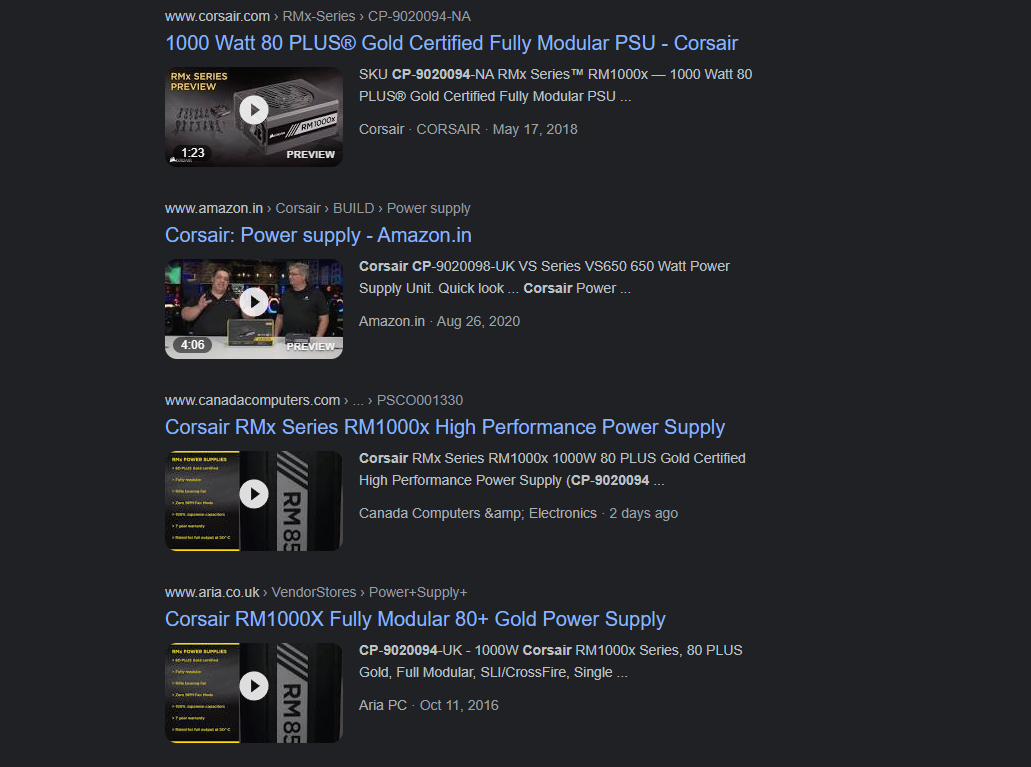Open Corsair: Power supply - Amazon.in link
This screenshot has width=1031, height=767.
coord(318,235)
